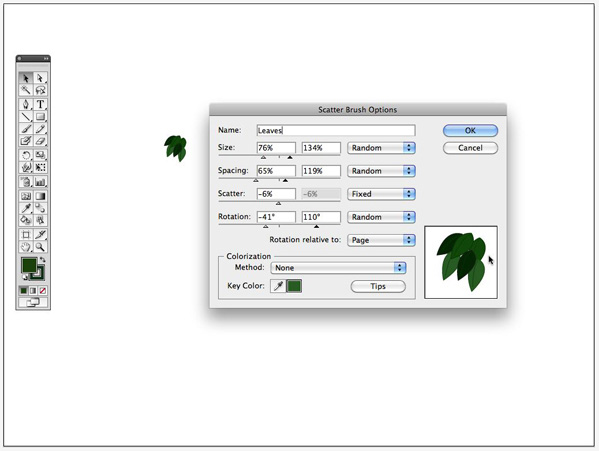Choose the Zoom magnifier tool
Viewport: 599px width, 451px height.
[x=40, y=247]
